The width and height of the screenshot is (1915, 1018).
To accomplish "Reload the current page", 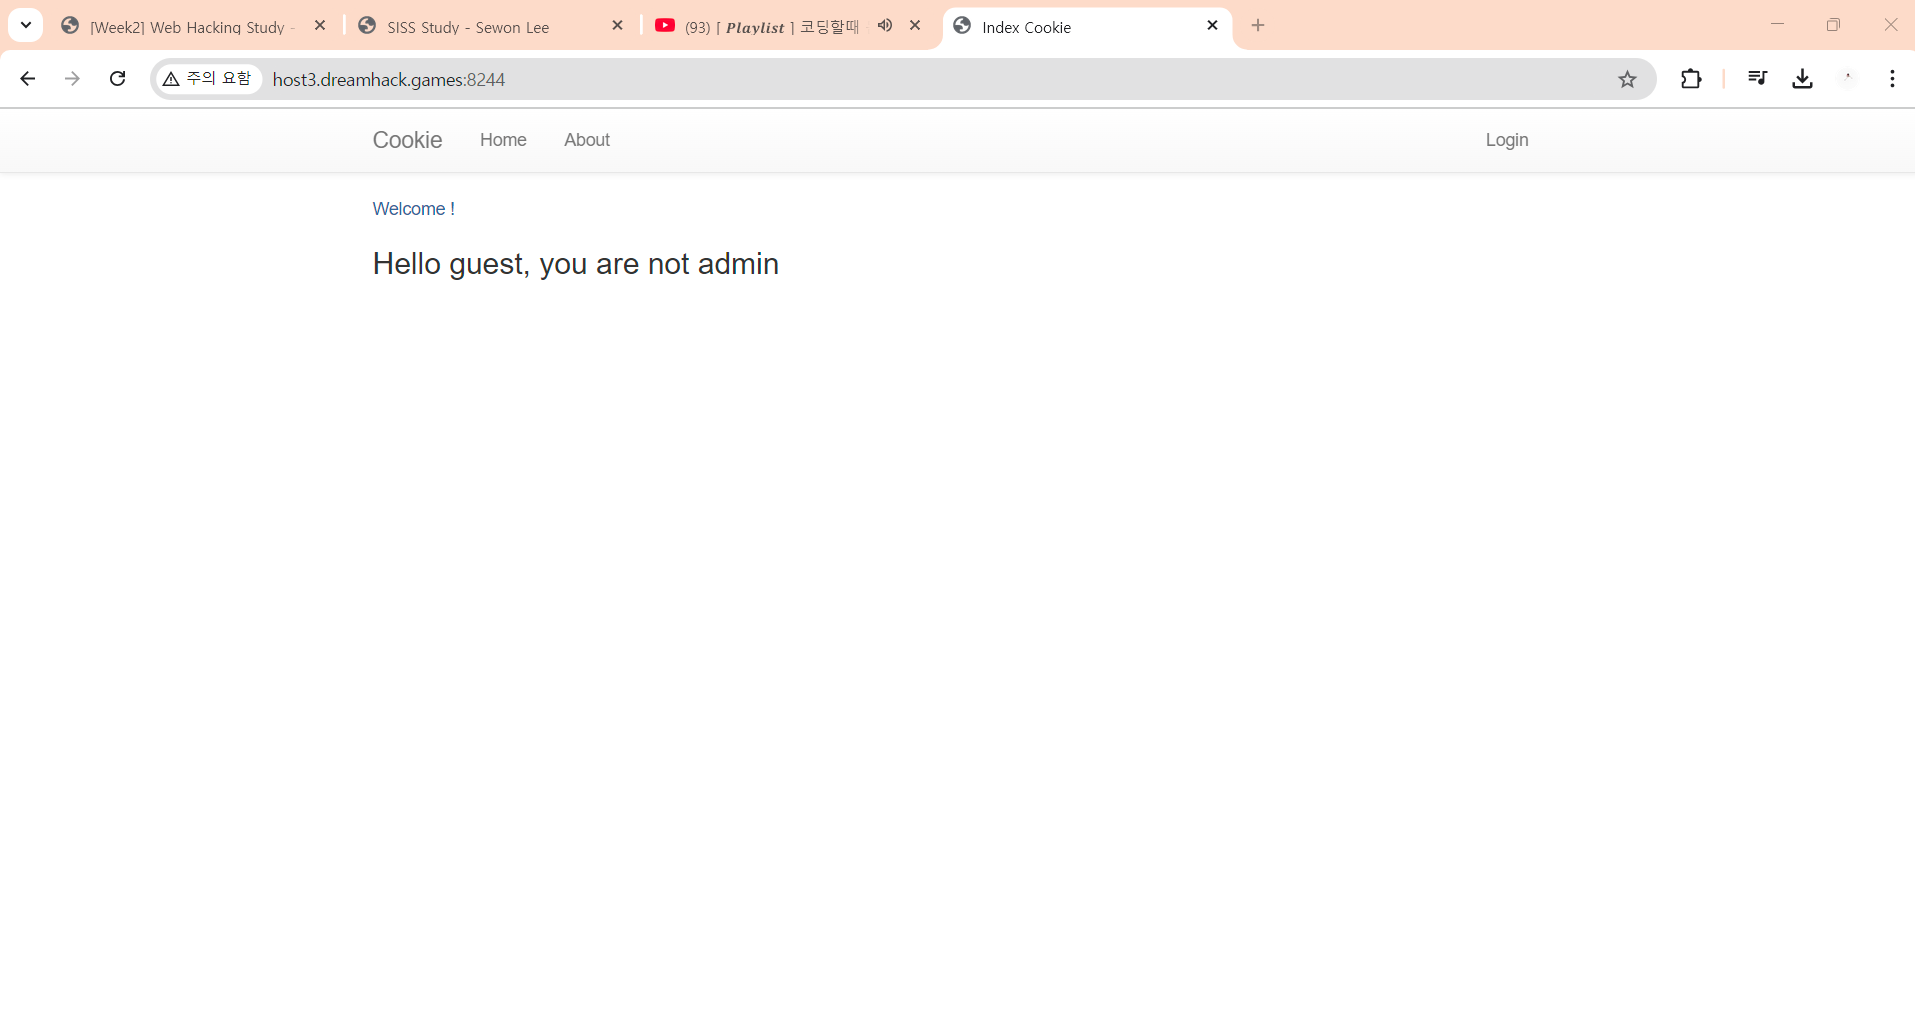I will 117,79.
